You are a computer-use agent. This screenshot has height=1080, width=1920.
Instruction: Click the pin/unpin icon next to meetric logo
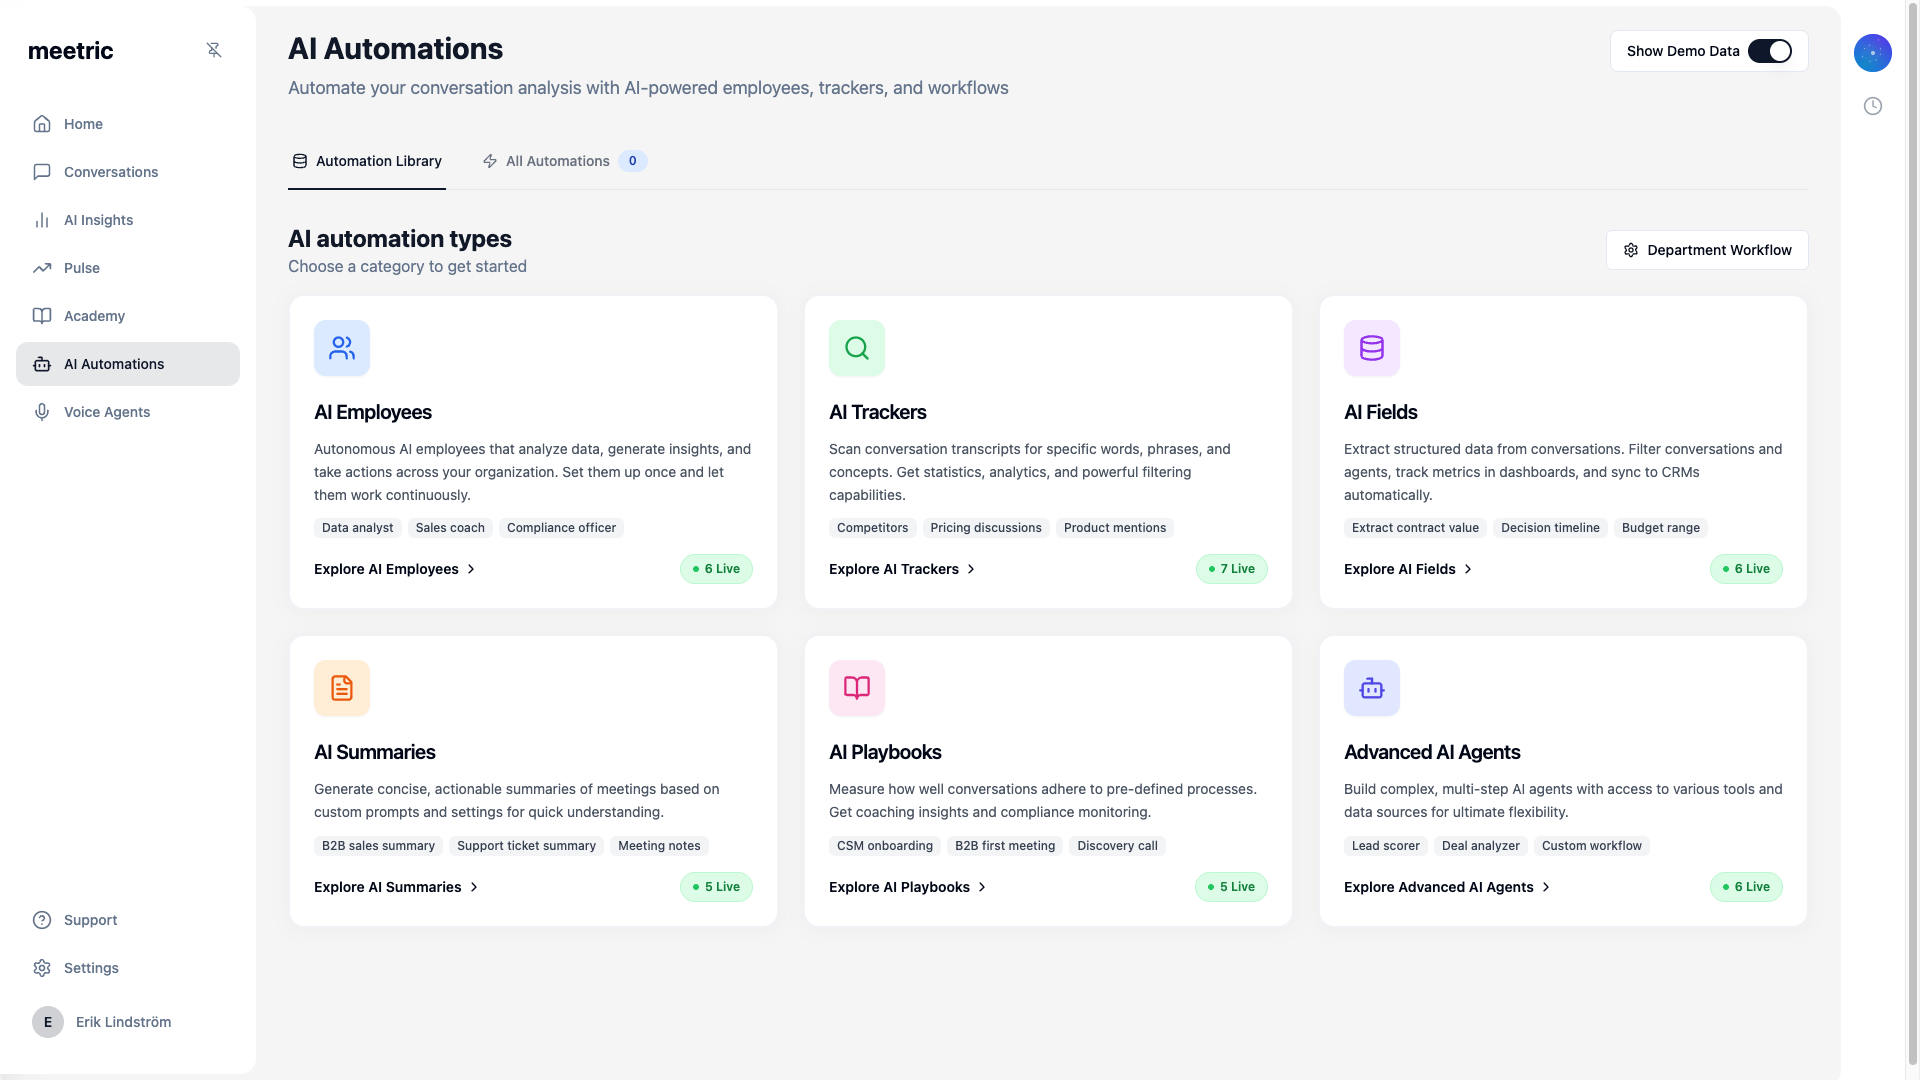click(214, 49)
